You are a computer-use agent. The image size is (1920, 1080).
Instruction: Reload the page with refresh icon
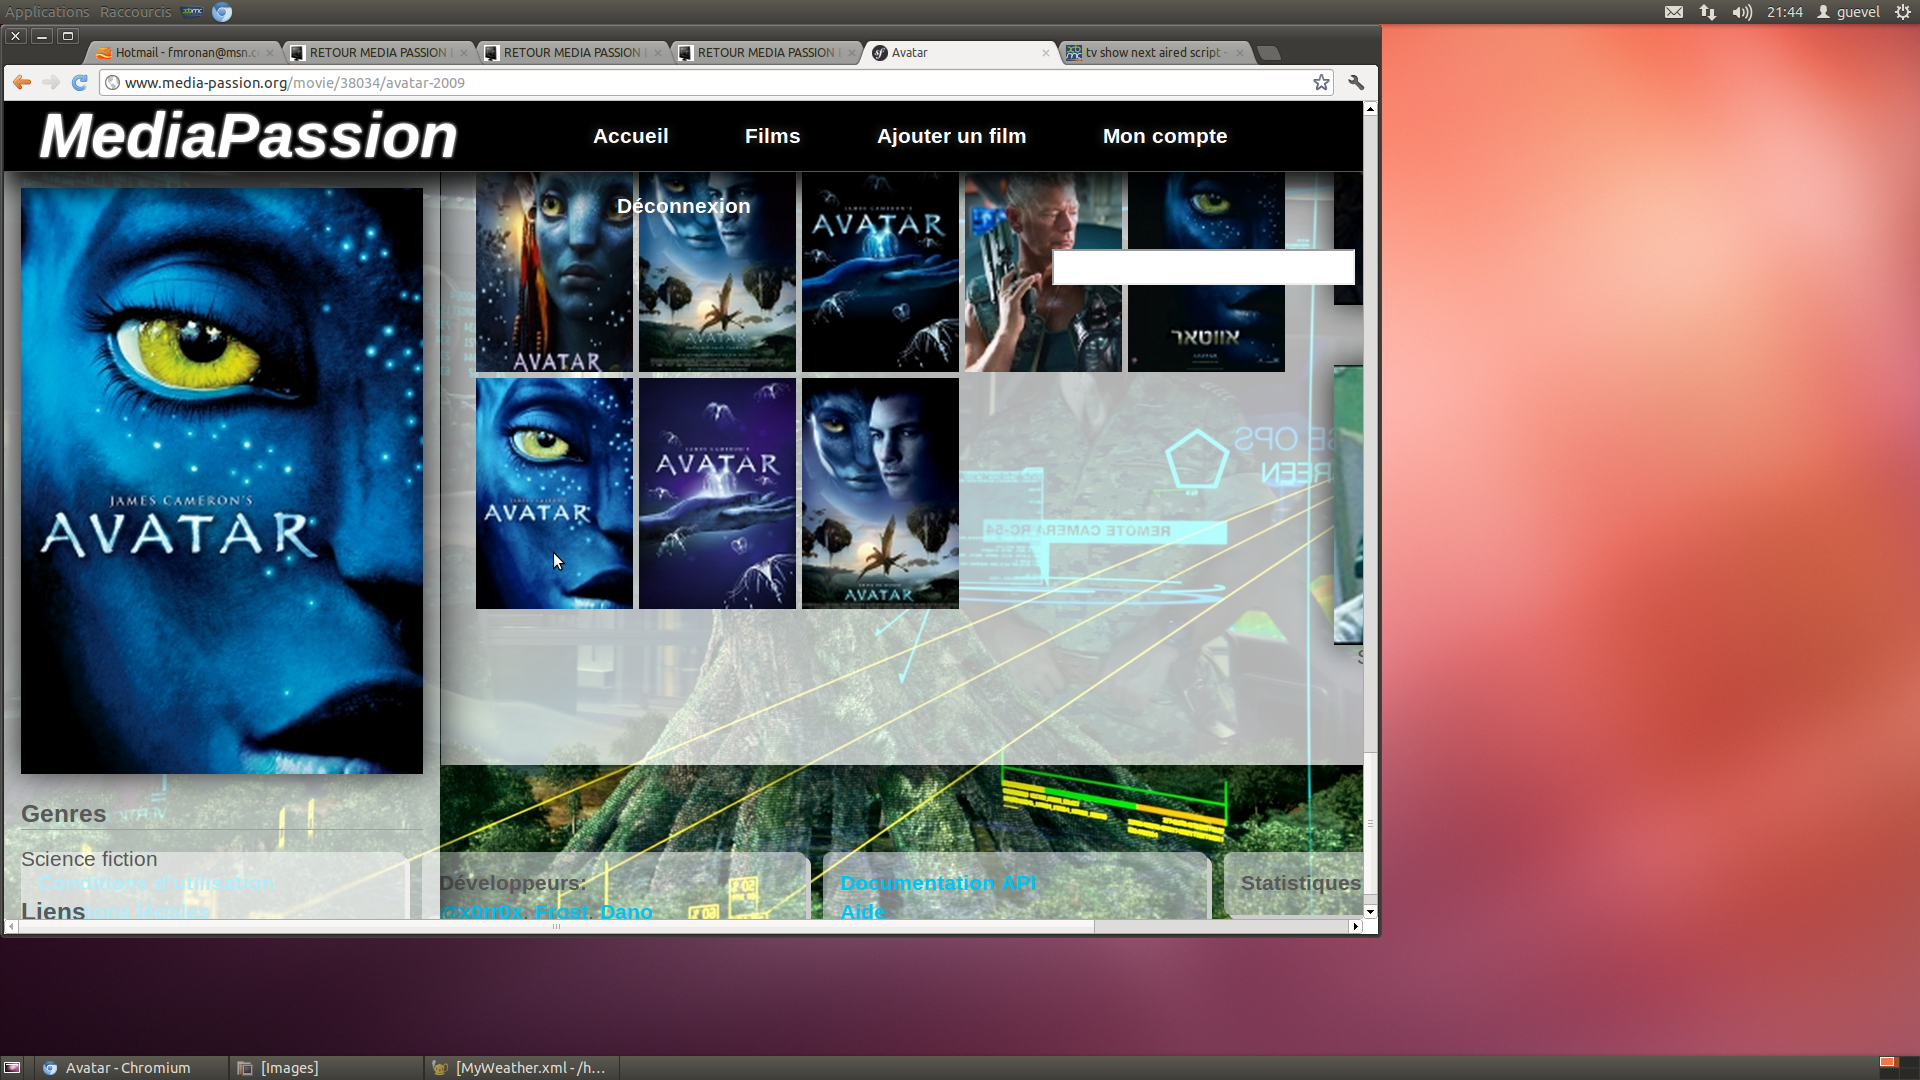(80, 83)
